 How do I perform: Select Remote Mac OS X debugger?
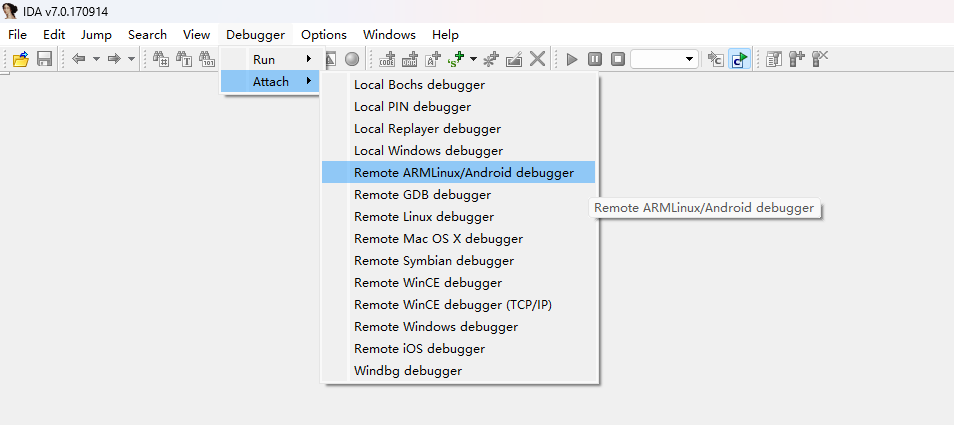pos(459,238)
